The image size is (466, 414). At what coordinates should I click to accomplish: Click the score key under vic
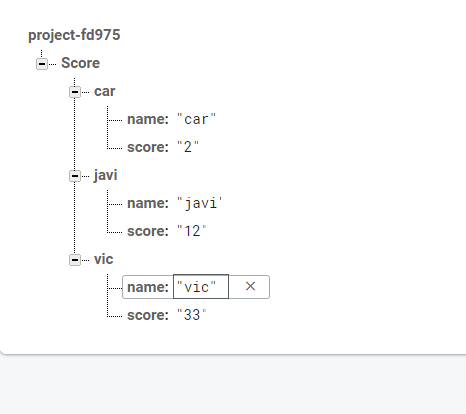click(x=148, y=315)
